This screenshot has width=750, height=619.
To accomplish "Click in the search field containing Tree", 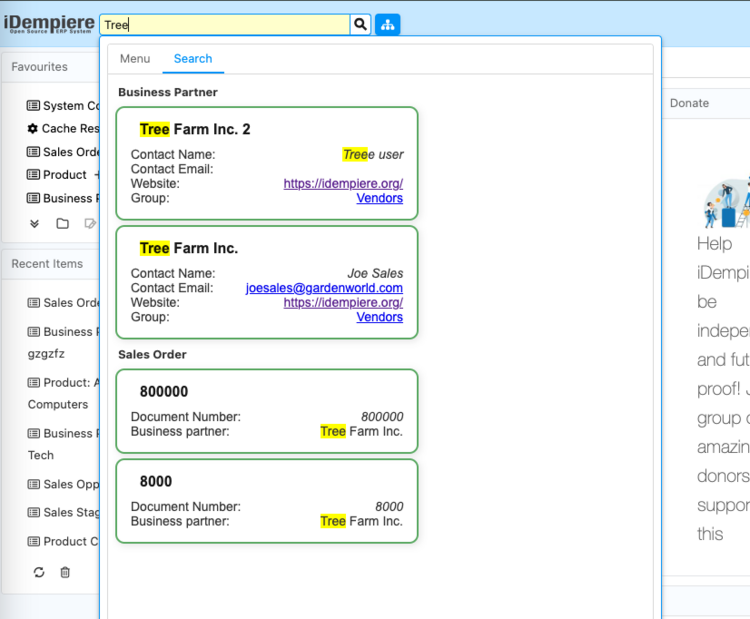I will (225, 25).
